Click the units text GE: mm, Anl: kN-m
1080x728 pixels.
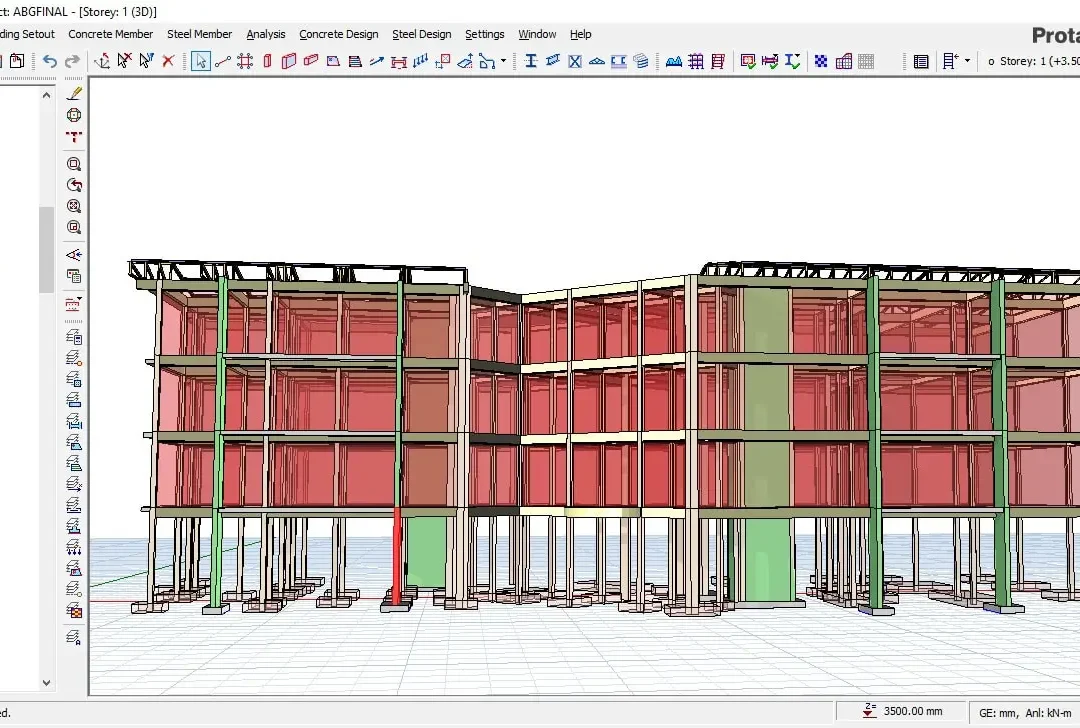click(1025, 713)
